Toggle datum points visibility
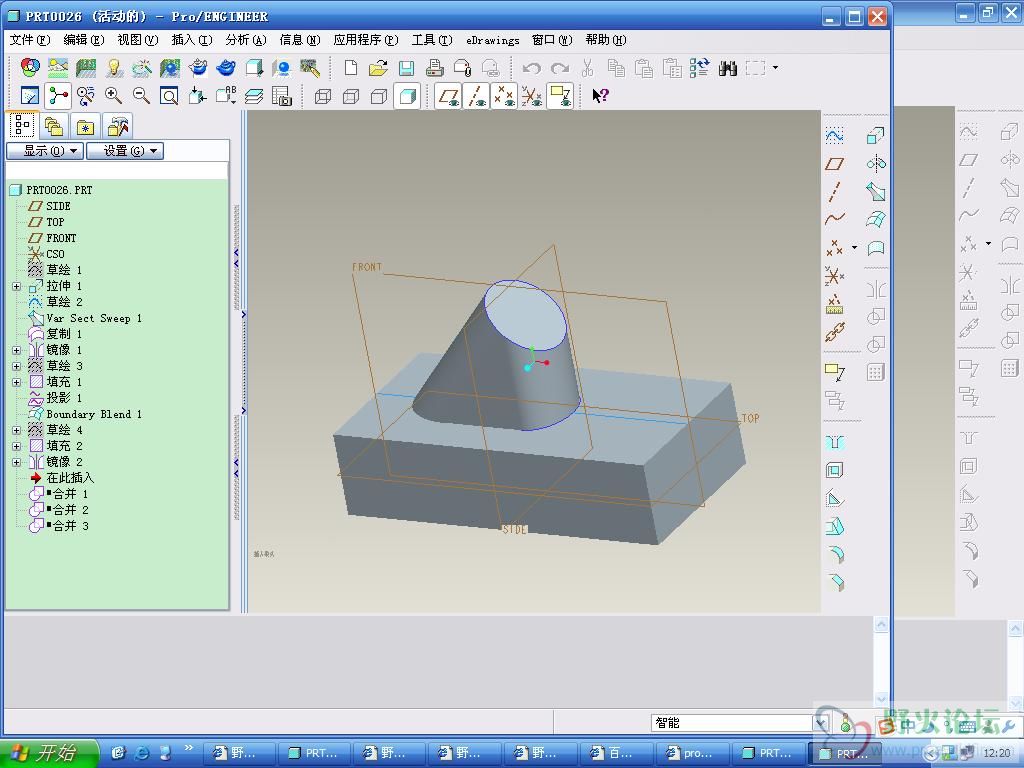1024x768 pixels. pyautogui.click(x=504, y=96)
